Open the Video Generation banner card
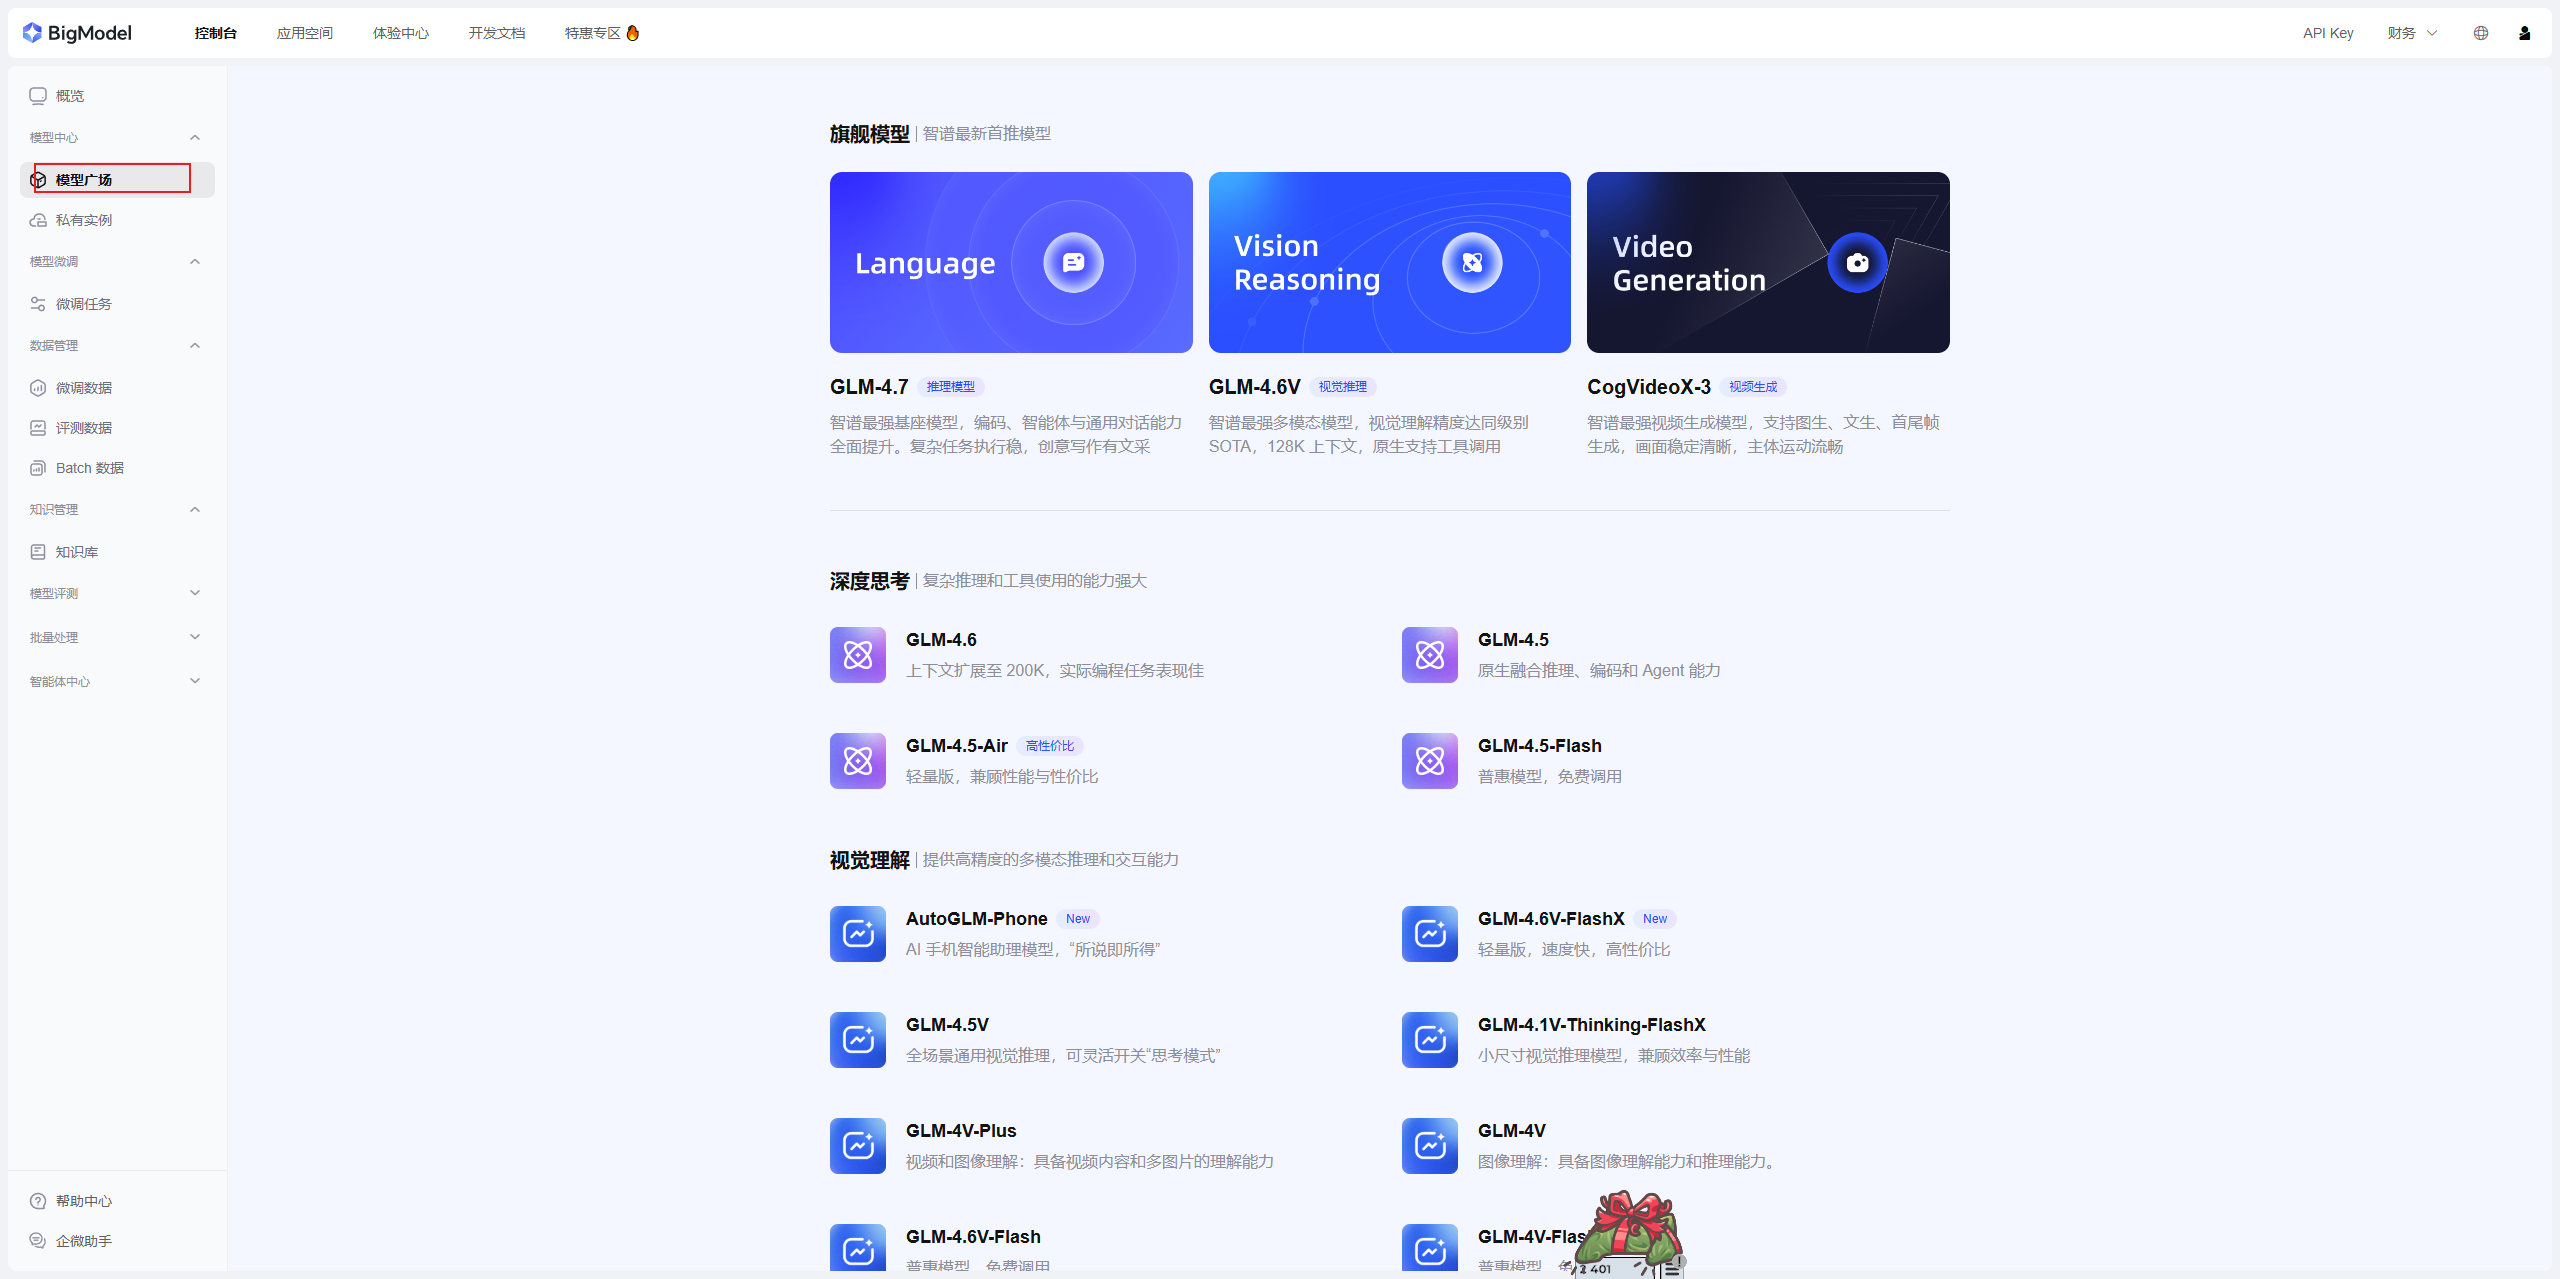 [1767, 262]
